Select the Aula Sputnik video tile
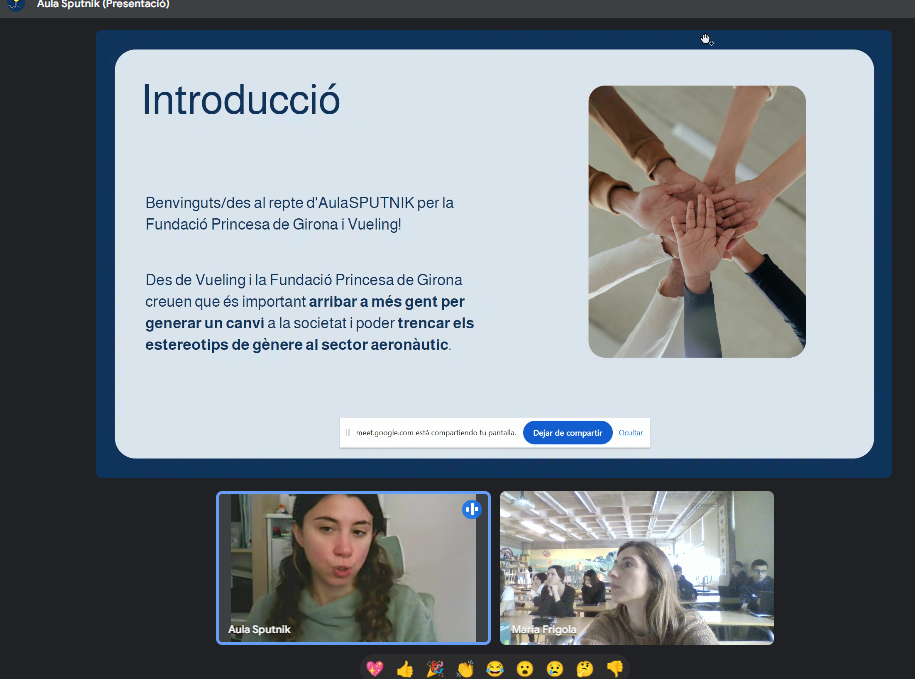Image resolution: width=915 pixels, height=679 pixels. click(x=353, y=567)
